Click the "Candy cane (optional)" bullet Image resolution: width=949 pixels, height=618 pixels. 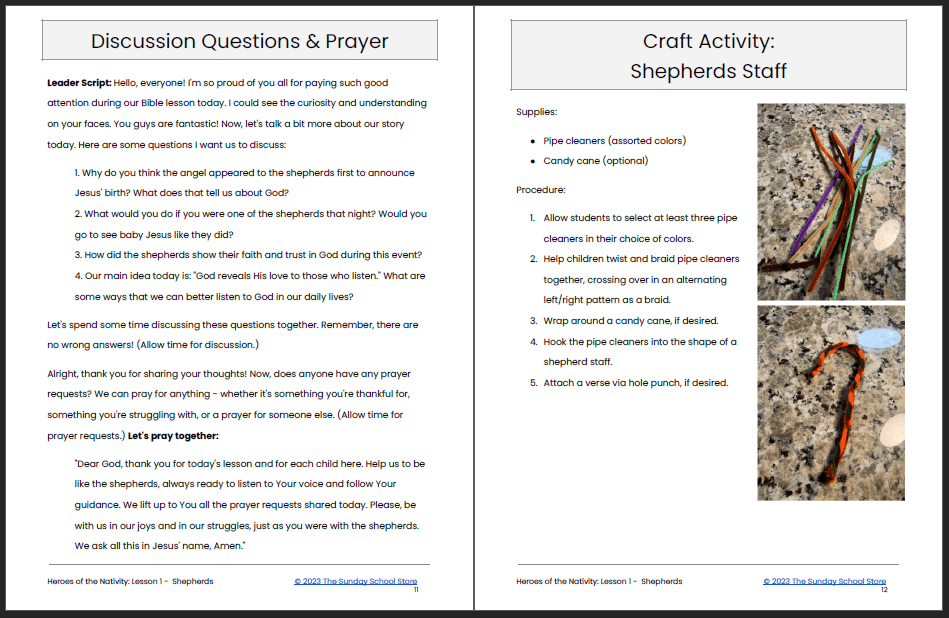pyautogui.click(x=595, y=161)
